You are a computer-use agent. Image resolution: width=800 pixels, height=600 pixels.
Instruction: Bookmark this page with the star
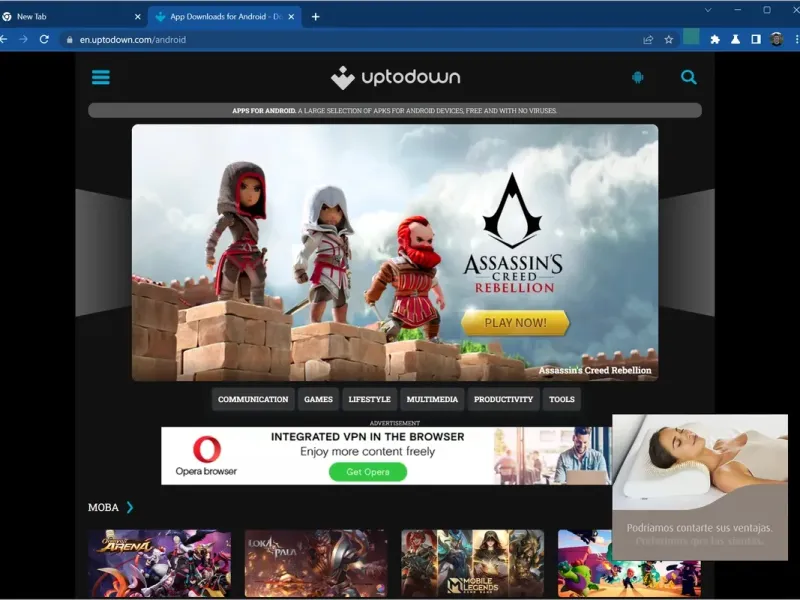click(x=669, y=39)
